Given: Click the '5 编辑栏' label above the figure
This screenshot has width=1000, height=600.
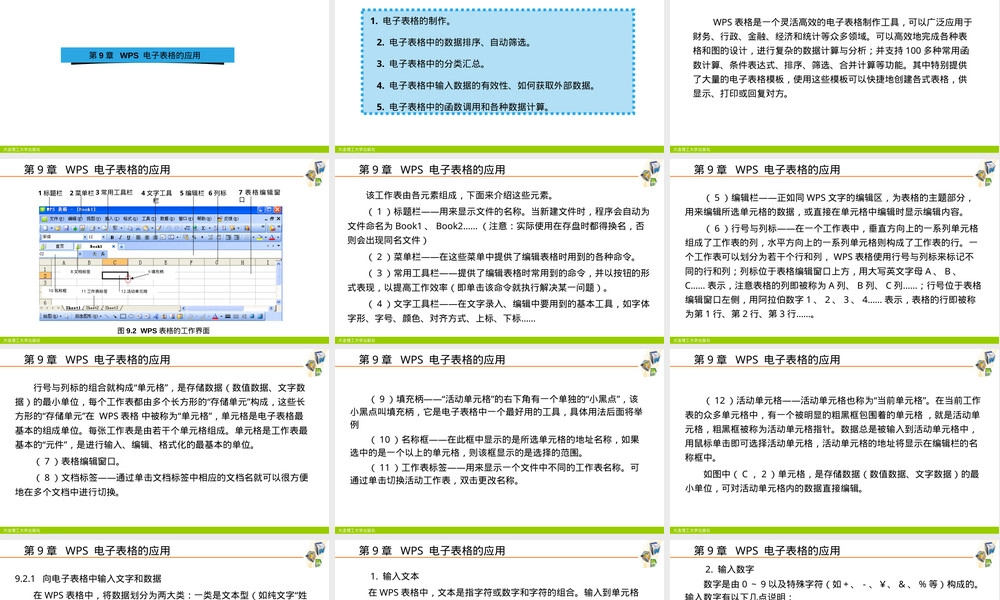Looking at the screenshot, I should (x=192, y=193).
